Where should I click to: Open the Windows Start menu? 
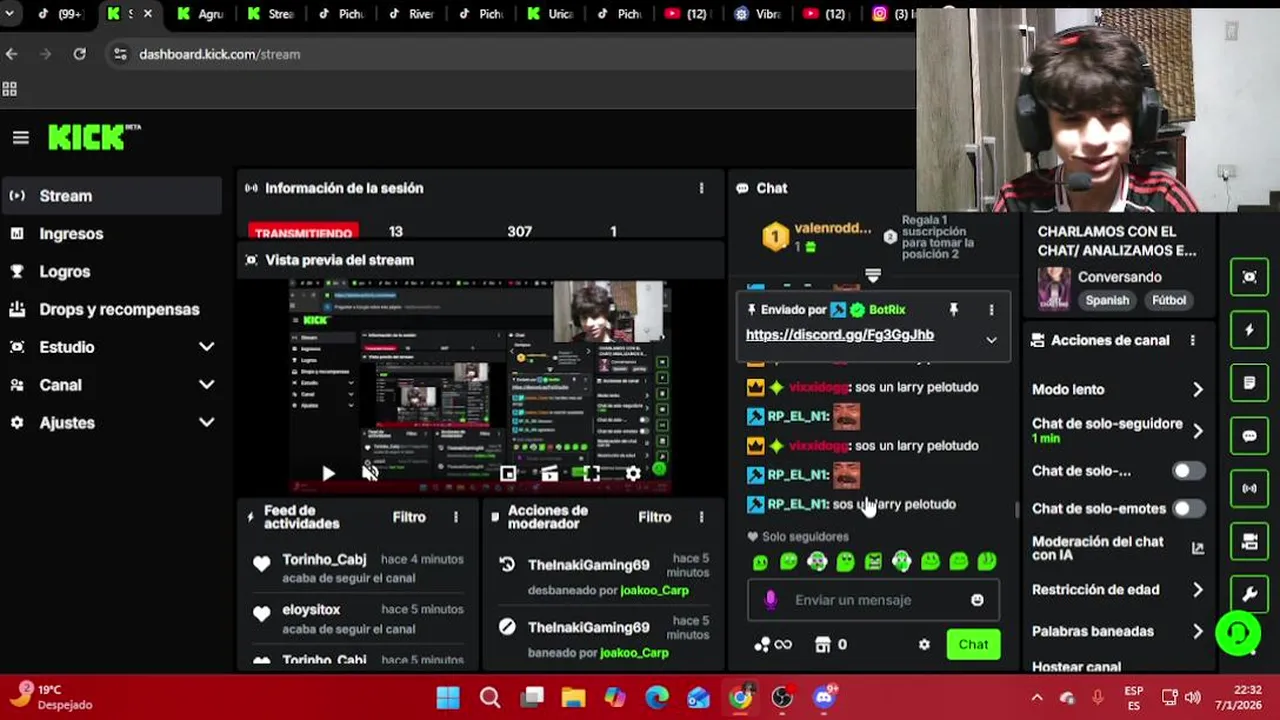[x=448, y=697]
